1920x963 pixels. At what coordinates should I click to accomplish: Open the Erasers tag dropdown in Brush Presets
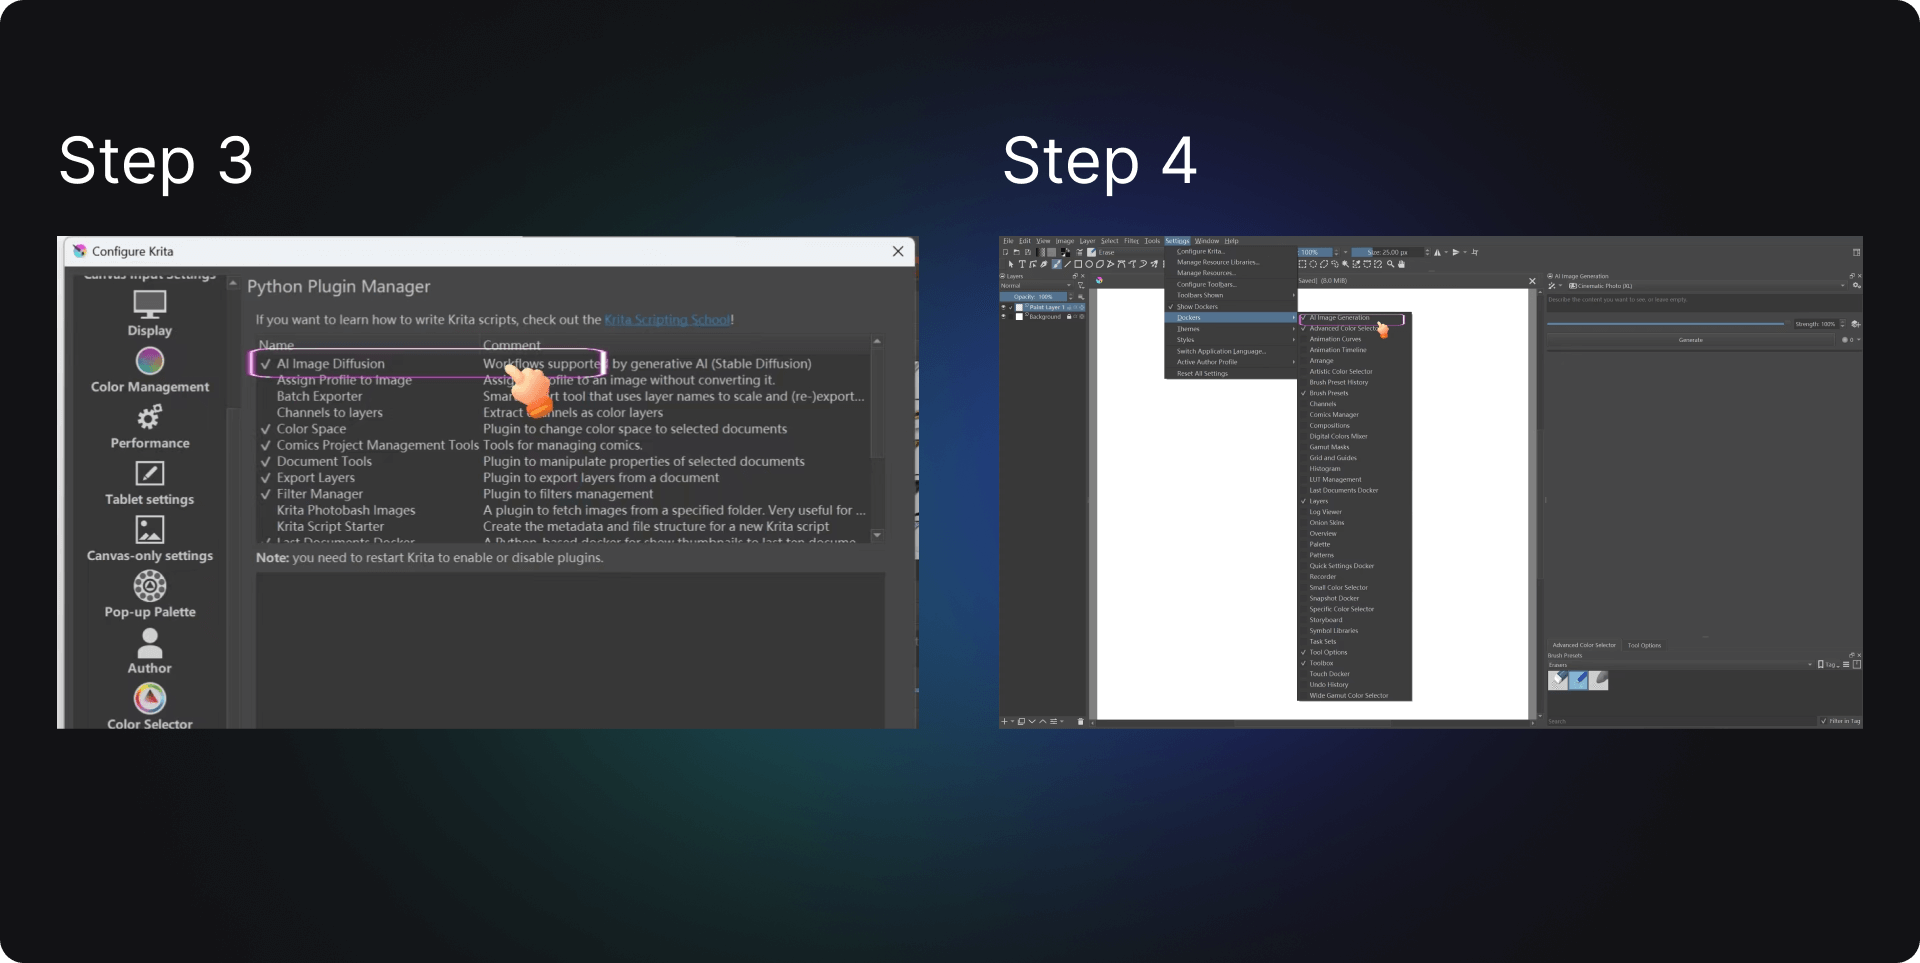pyautogui.click(x=1680, y=665)
